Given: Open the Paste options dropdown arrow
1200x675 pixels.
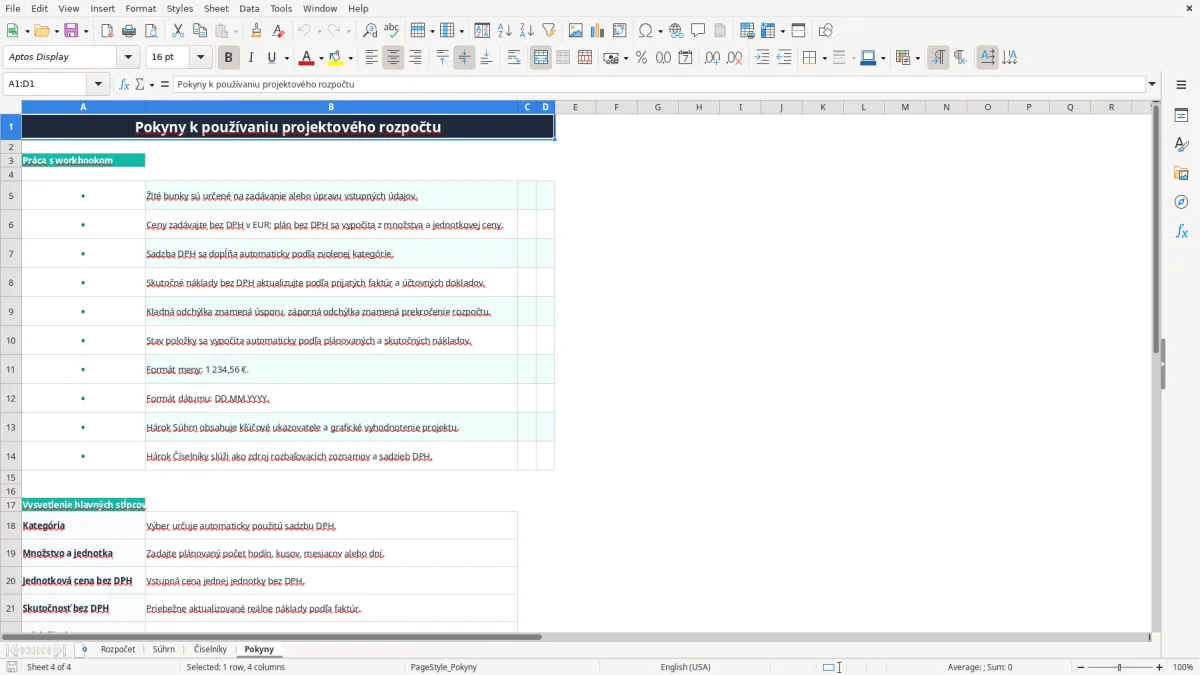Looking at the screenshot, I should pyautogui.click(x=235, y=31).
